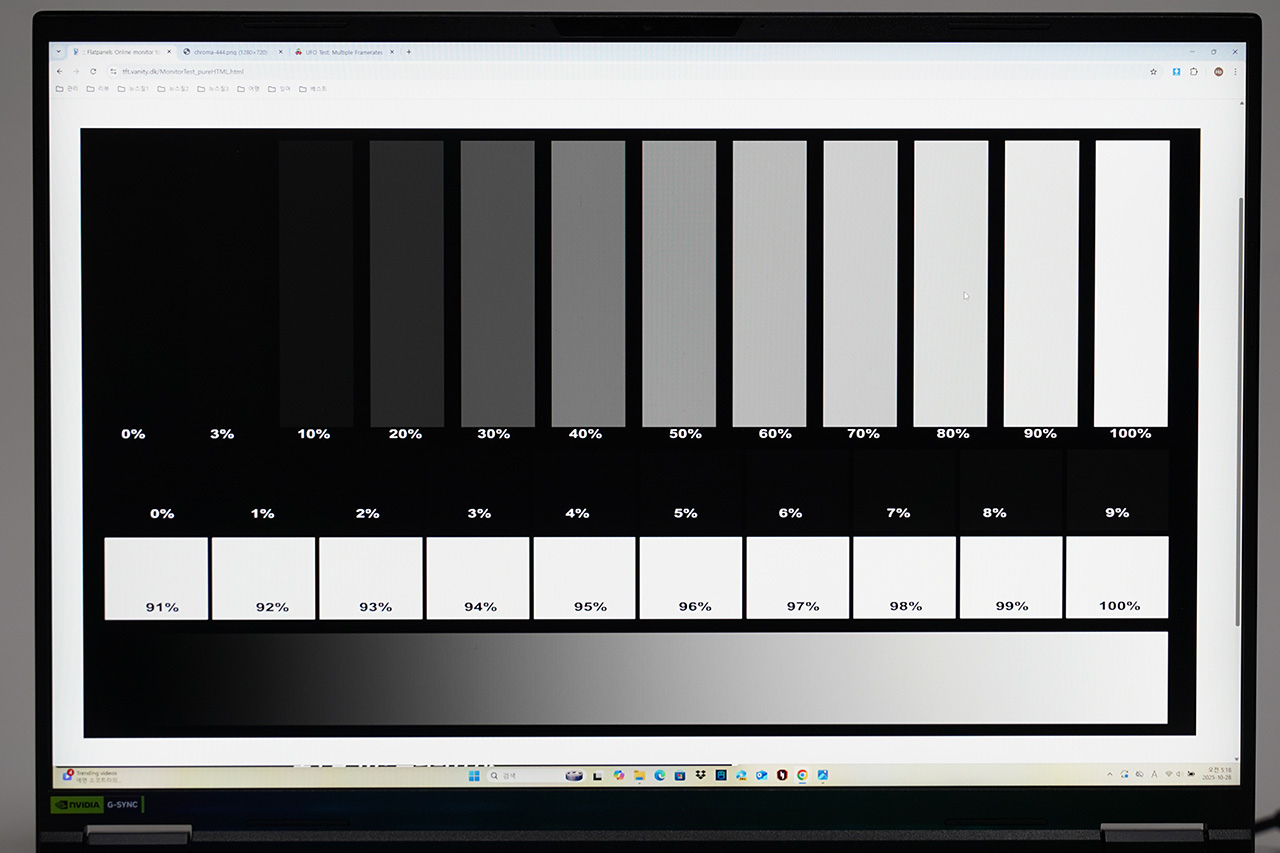The height and width of the screenshot is (853, 1280).
Task: Bookmark this page with the star icon
Action: (1153, 72)
